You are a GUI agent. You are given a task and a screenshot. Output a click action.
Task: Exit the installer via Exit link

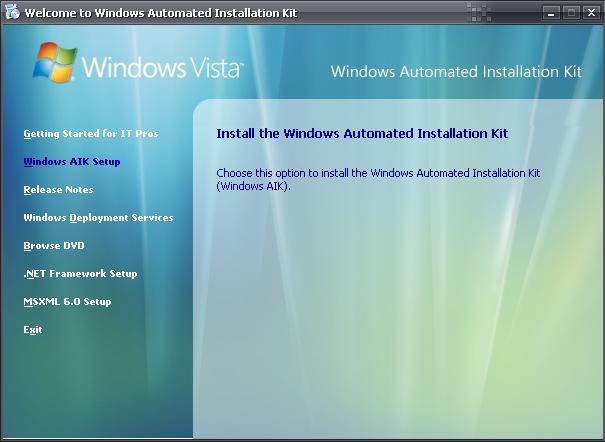[x=33, y=330]
